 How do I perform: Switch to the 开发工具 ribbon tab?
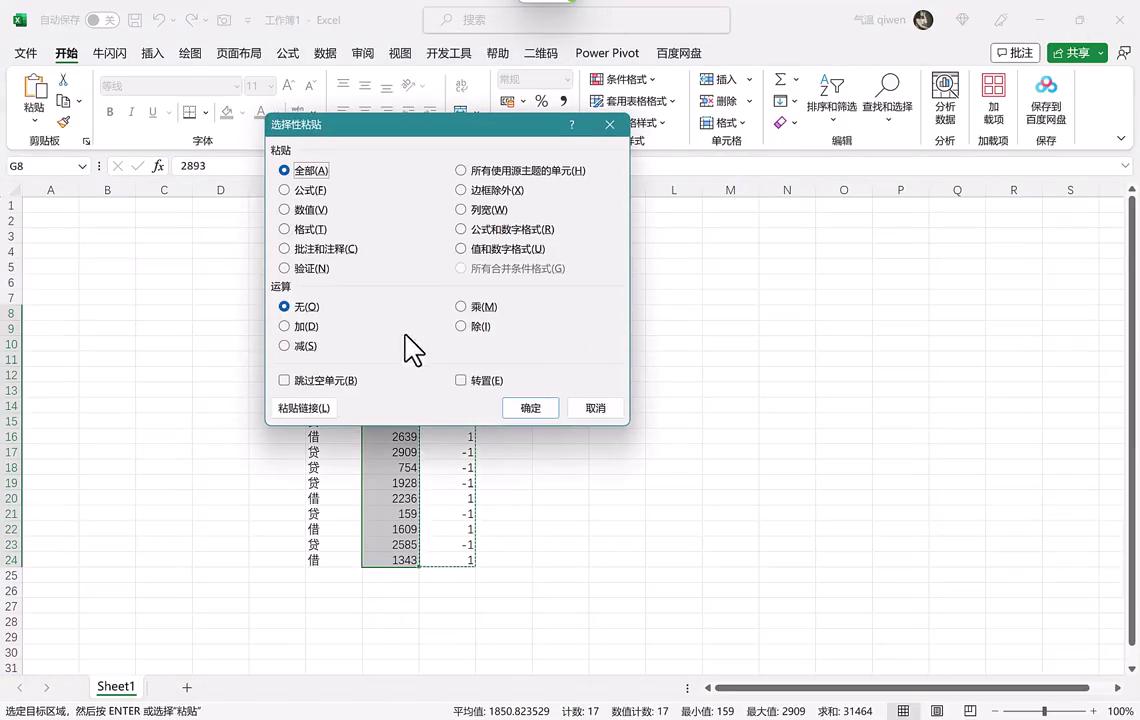(x=448, y=53)
